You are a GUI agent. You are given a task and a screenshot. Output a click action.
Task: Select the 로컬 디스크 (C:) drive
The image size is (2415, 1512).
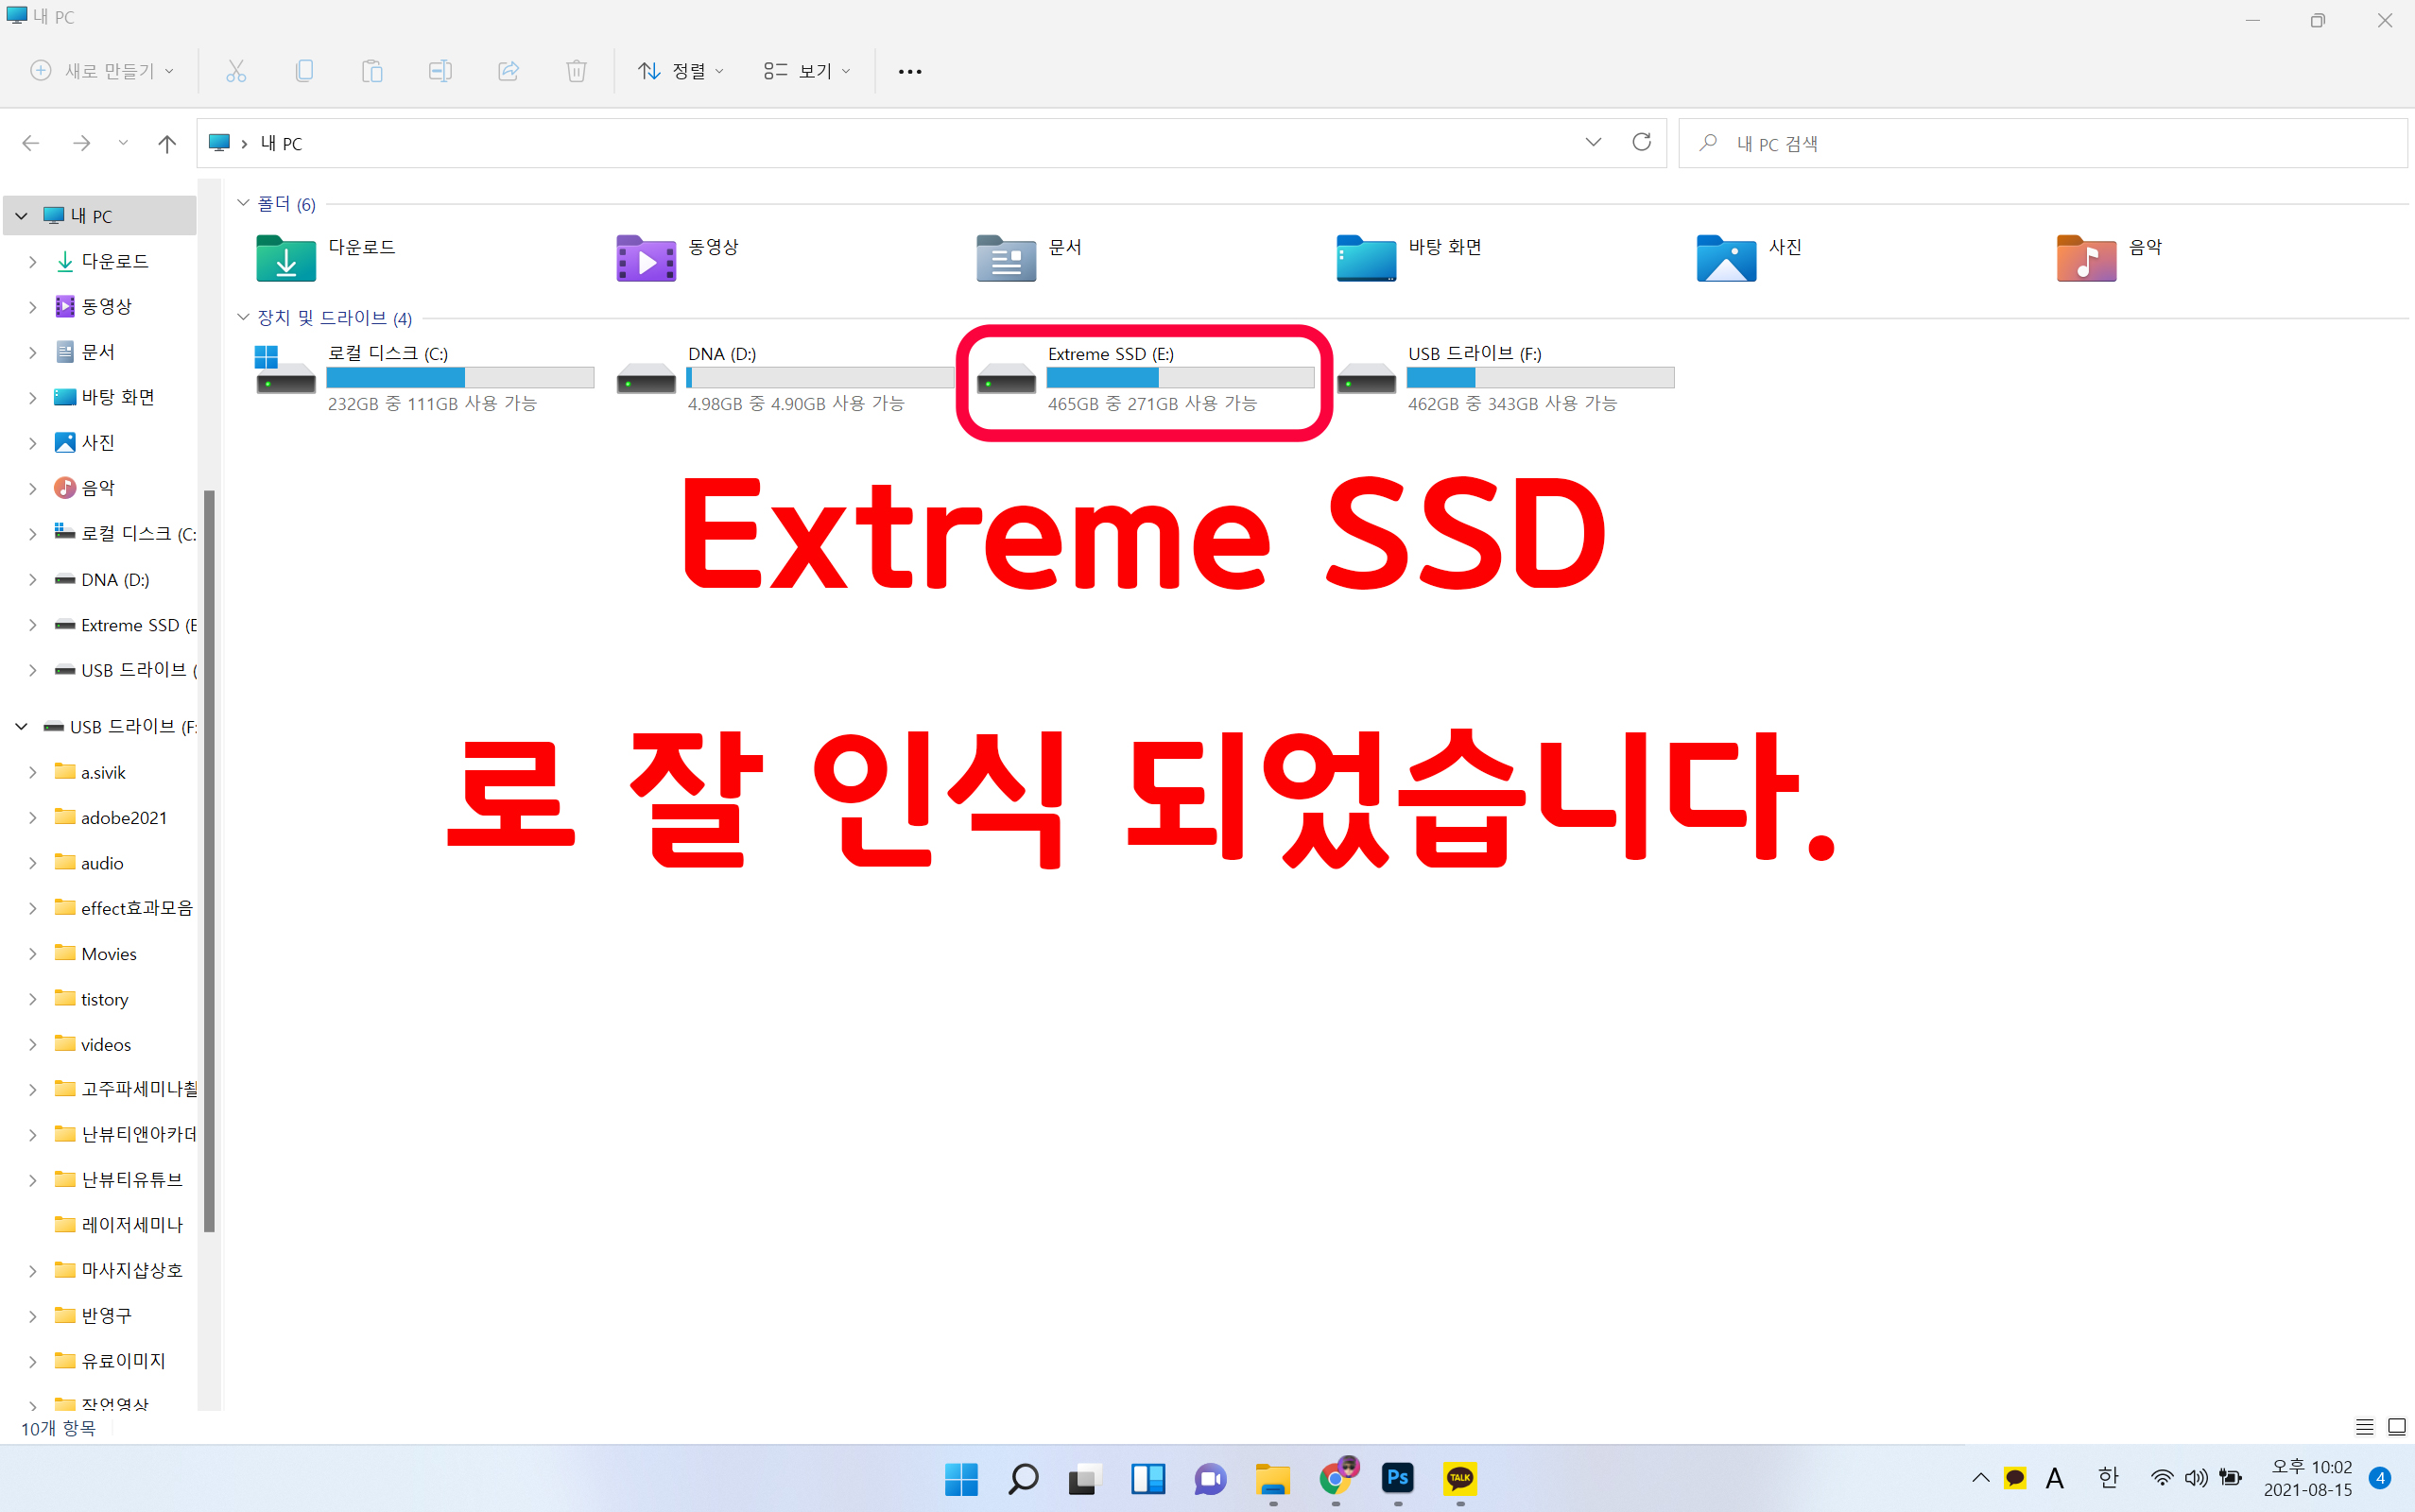[x=425, y=378]
